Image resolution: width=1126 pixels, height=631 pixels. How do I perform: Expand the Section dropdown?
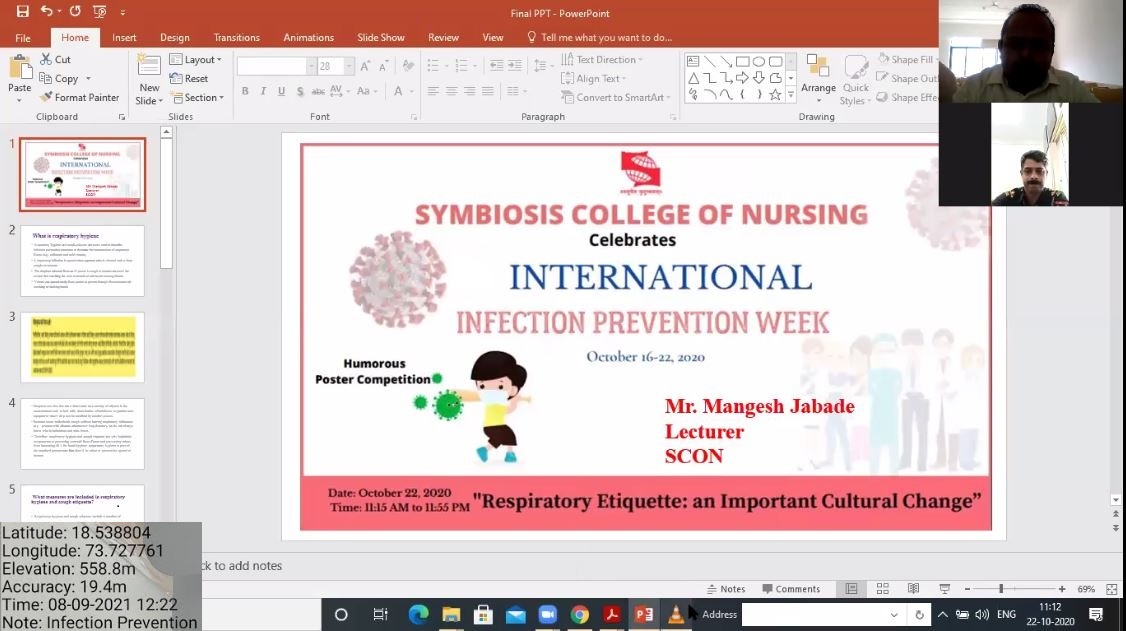pos(196,98)
